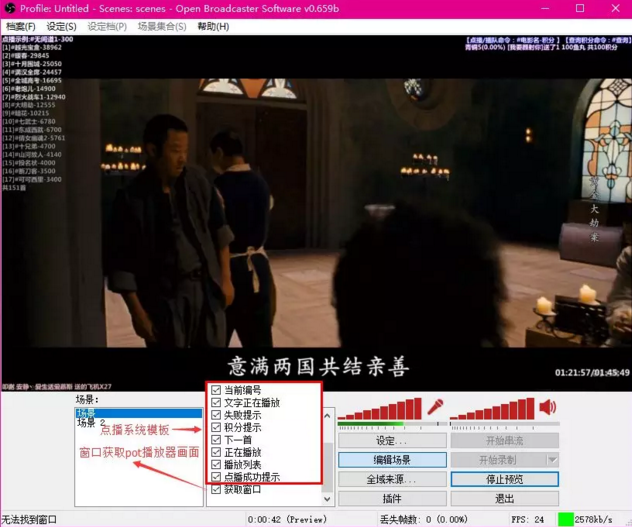Toggle the 点播成功提示 checkbox
The image size is (632, 527).
pos(216,477)
